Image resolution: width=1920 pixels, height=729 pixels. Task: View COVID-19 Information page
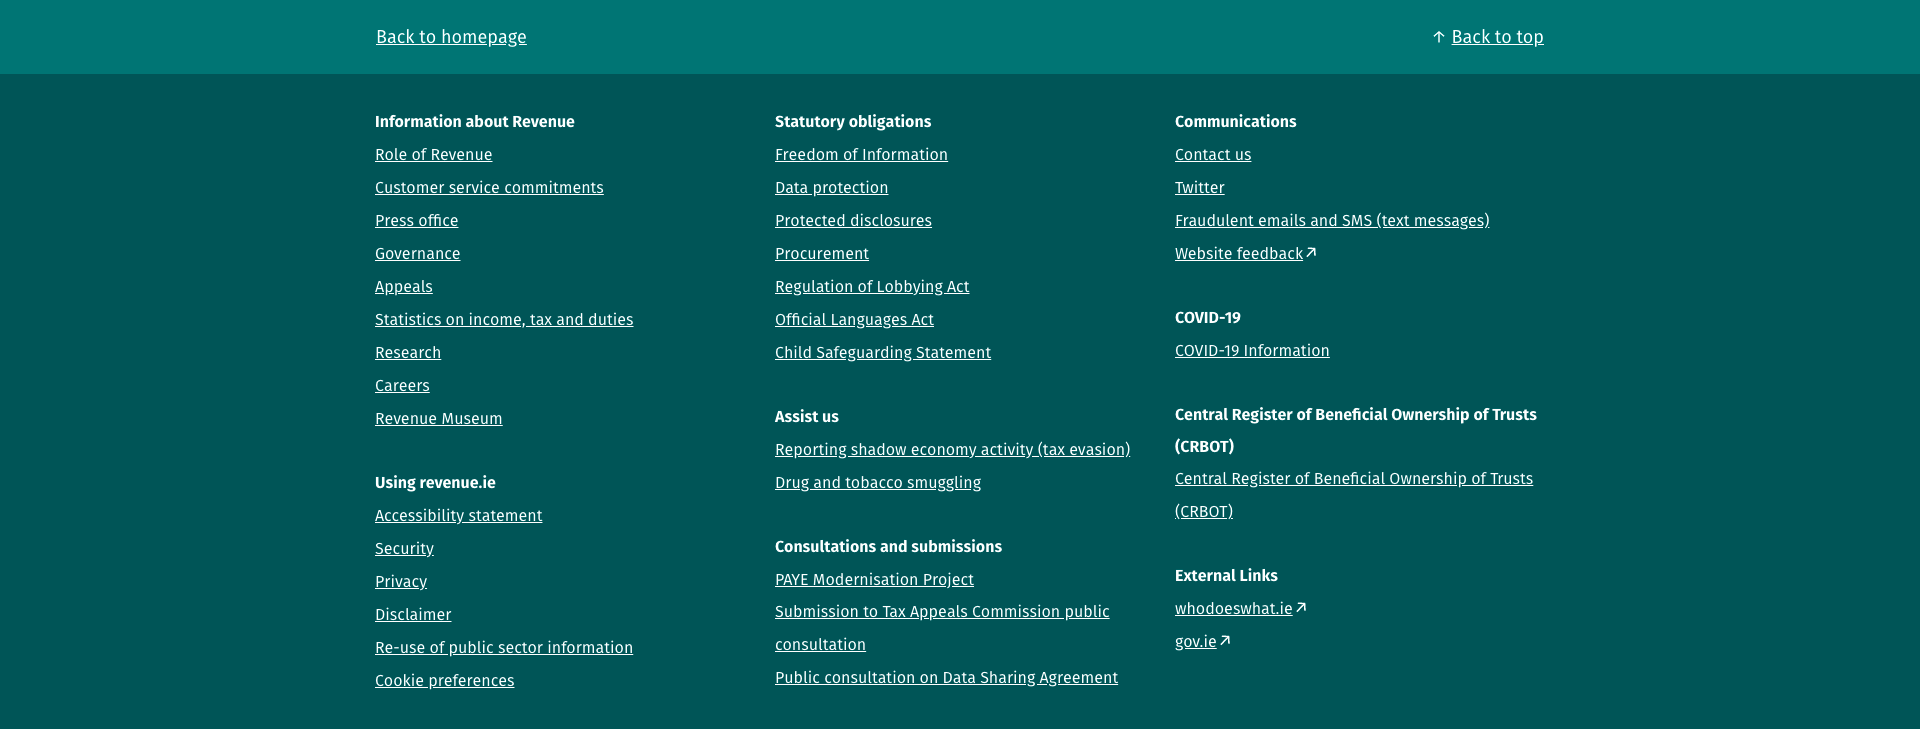[x=1252, y=351]
